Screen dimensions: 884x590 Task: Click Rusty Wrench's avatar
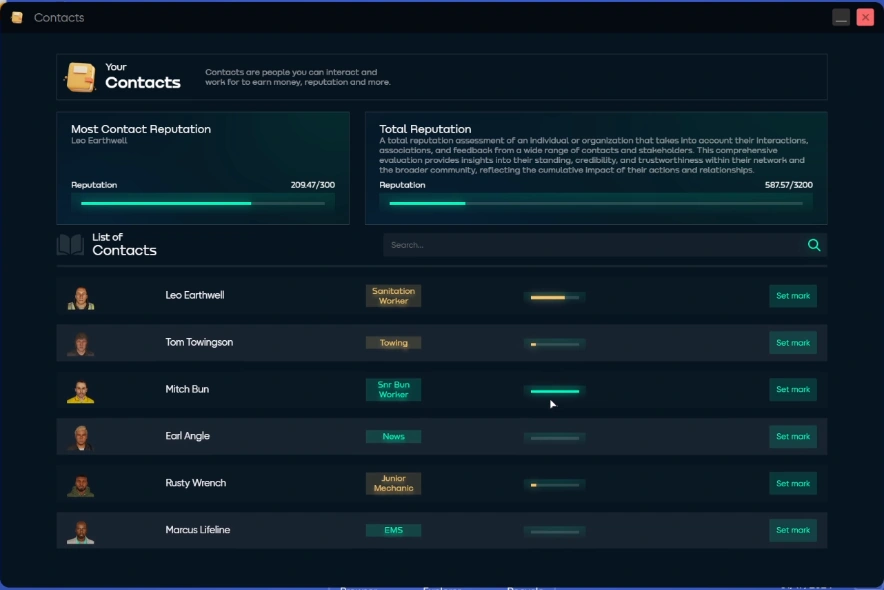coord(81,485)
